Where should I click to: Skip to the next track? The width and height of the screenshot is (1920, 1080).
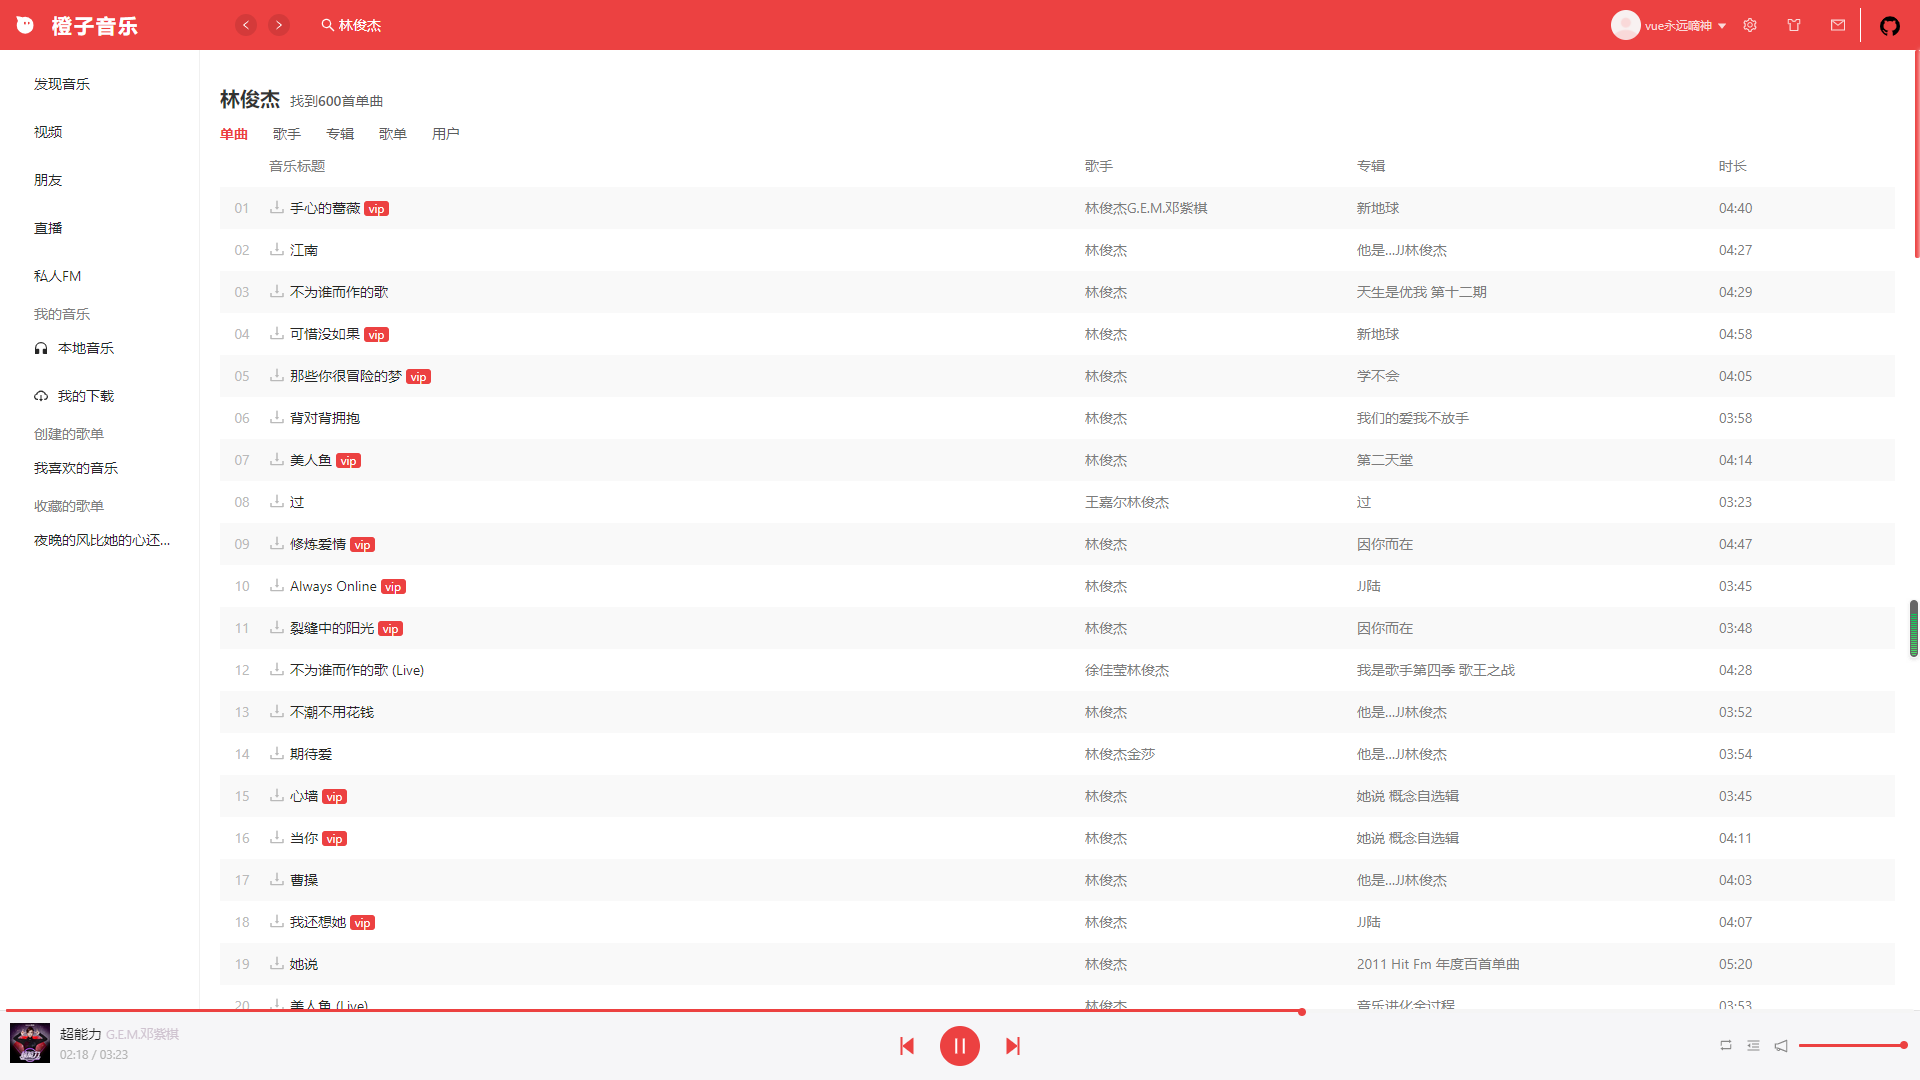(1013, 1046)
